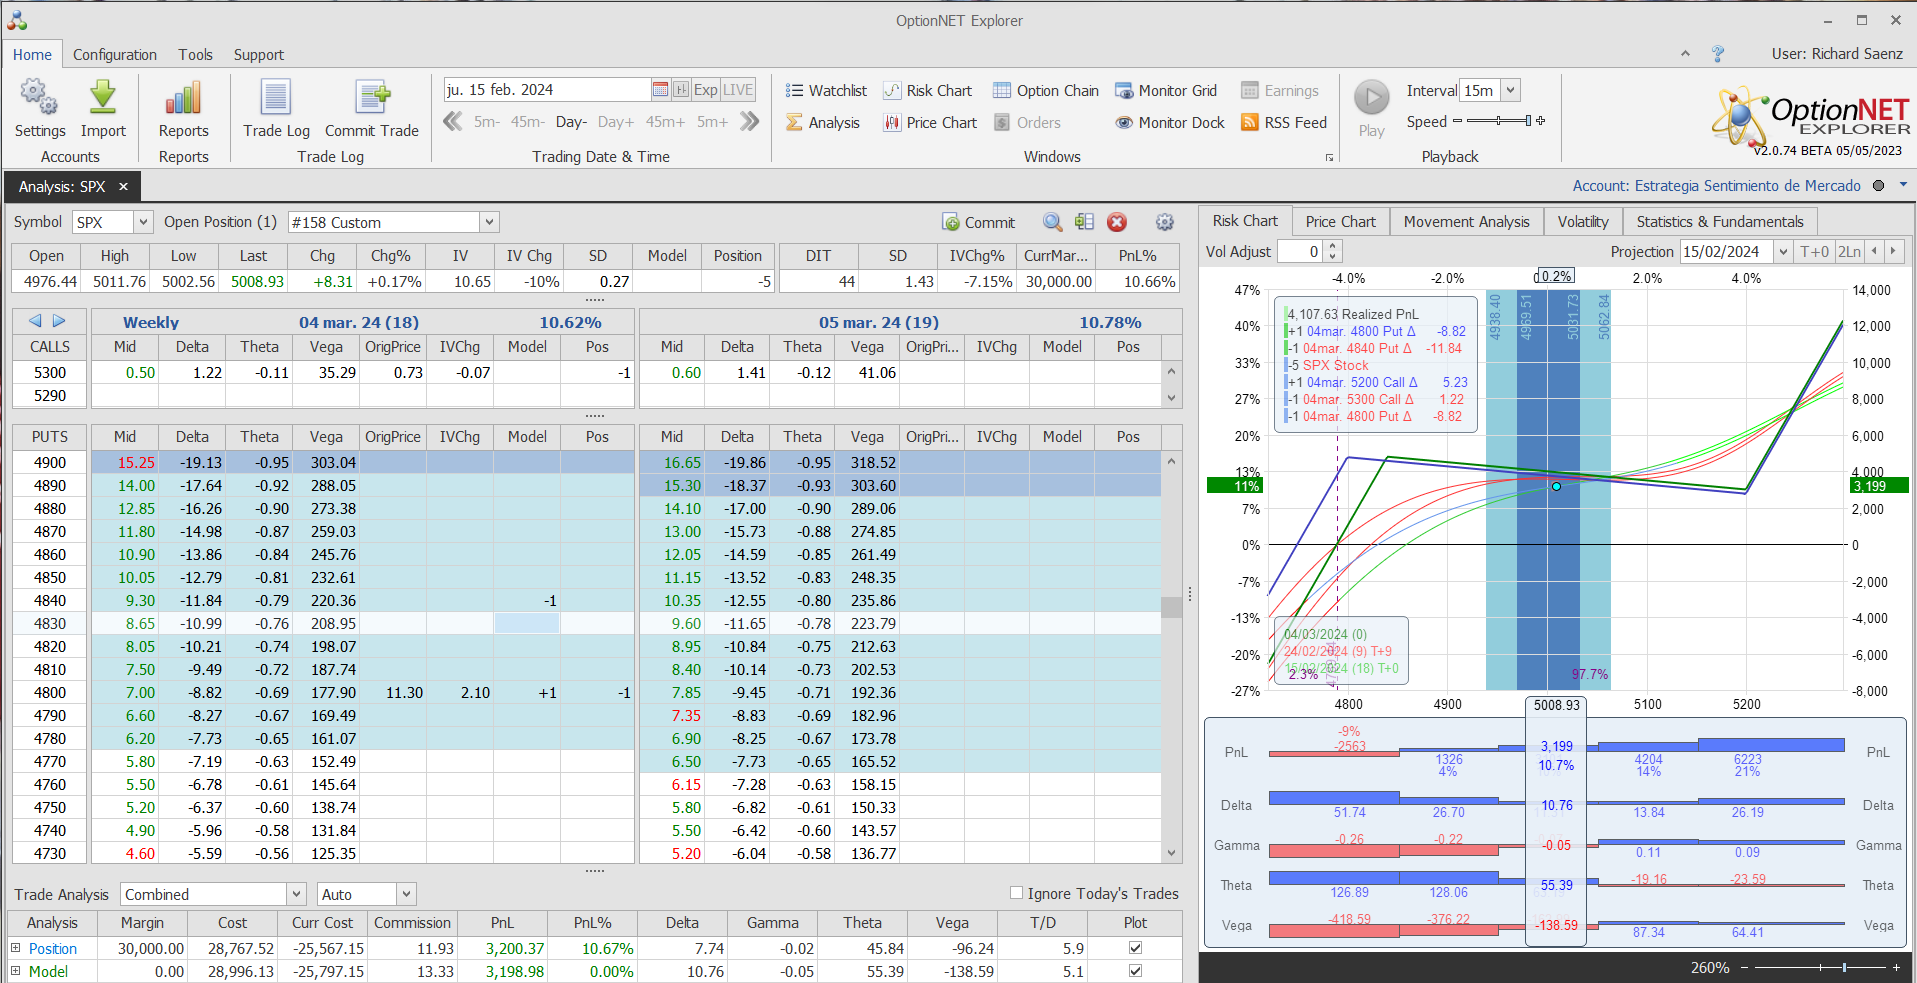Click the red delete position icon
The width and height of the screenshot is (1917, 983).
(1117, 222)
